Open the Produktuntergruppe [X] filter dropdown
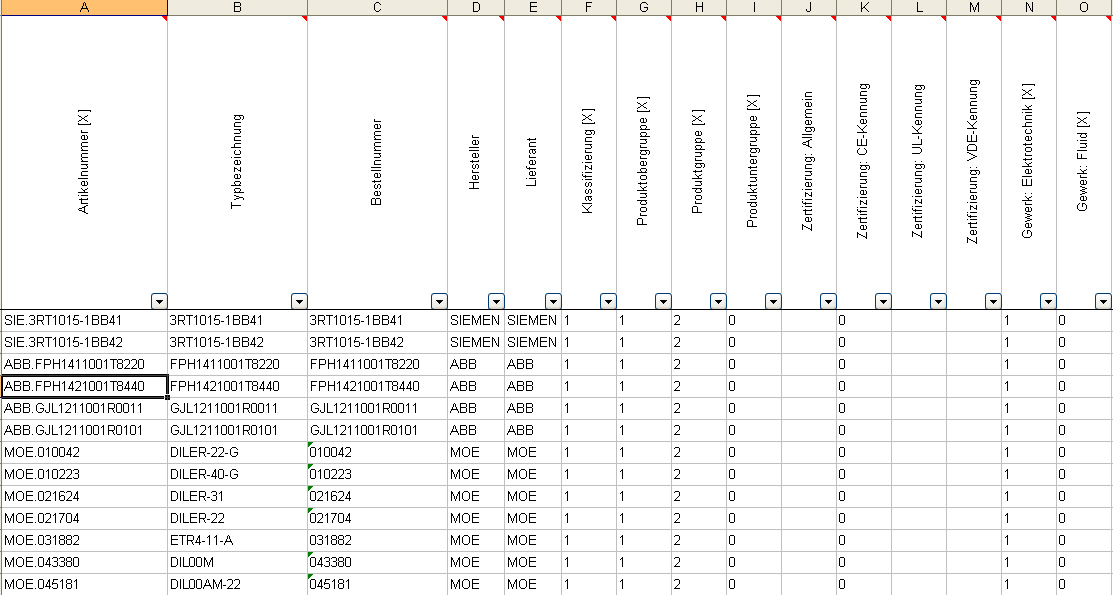 coord(773,301)
